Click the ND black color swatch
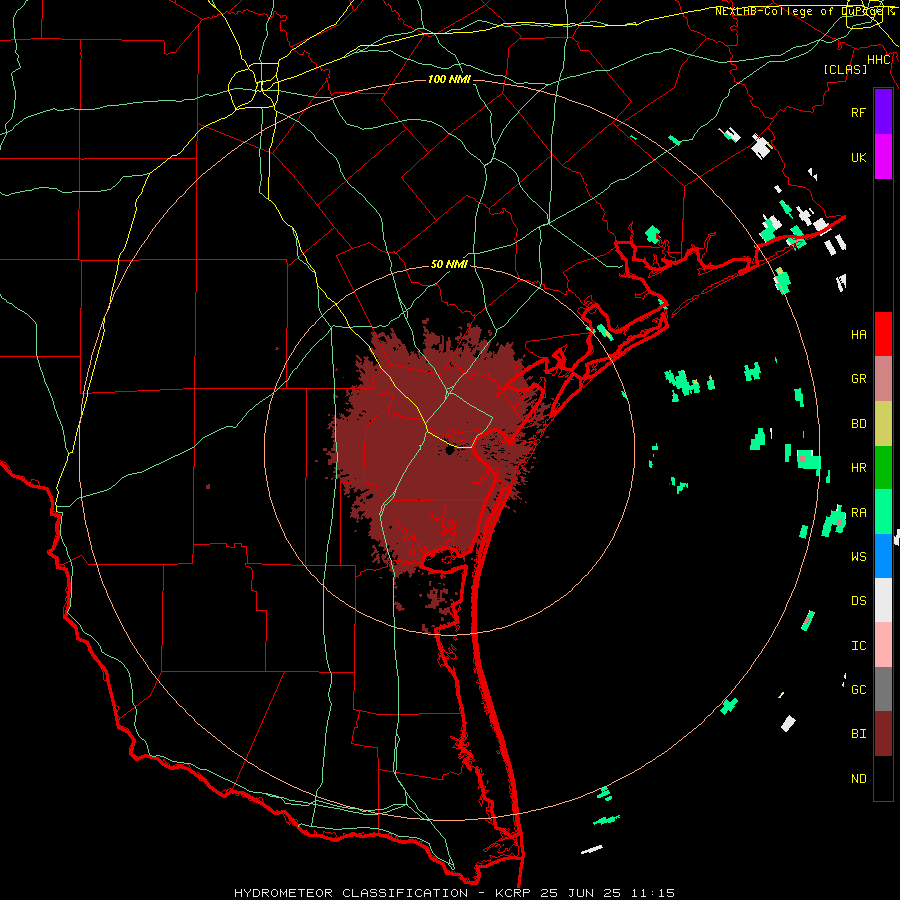Image resolution: width=900 pixels, height=900 pixels. [883, 778]
